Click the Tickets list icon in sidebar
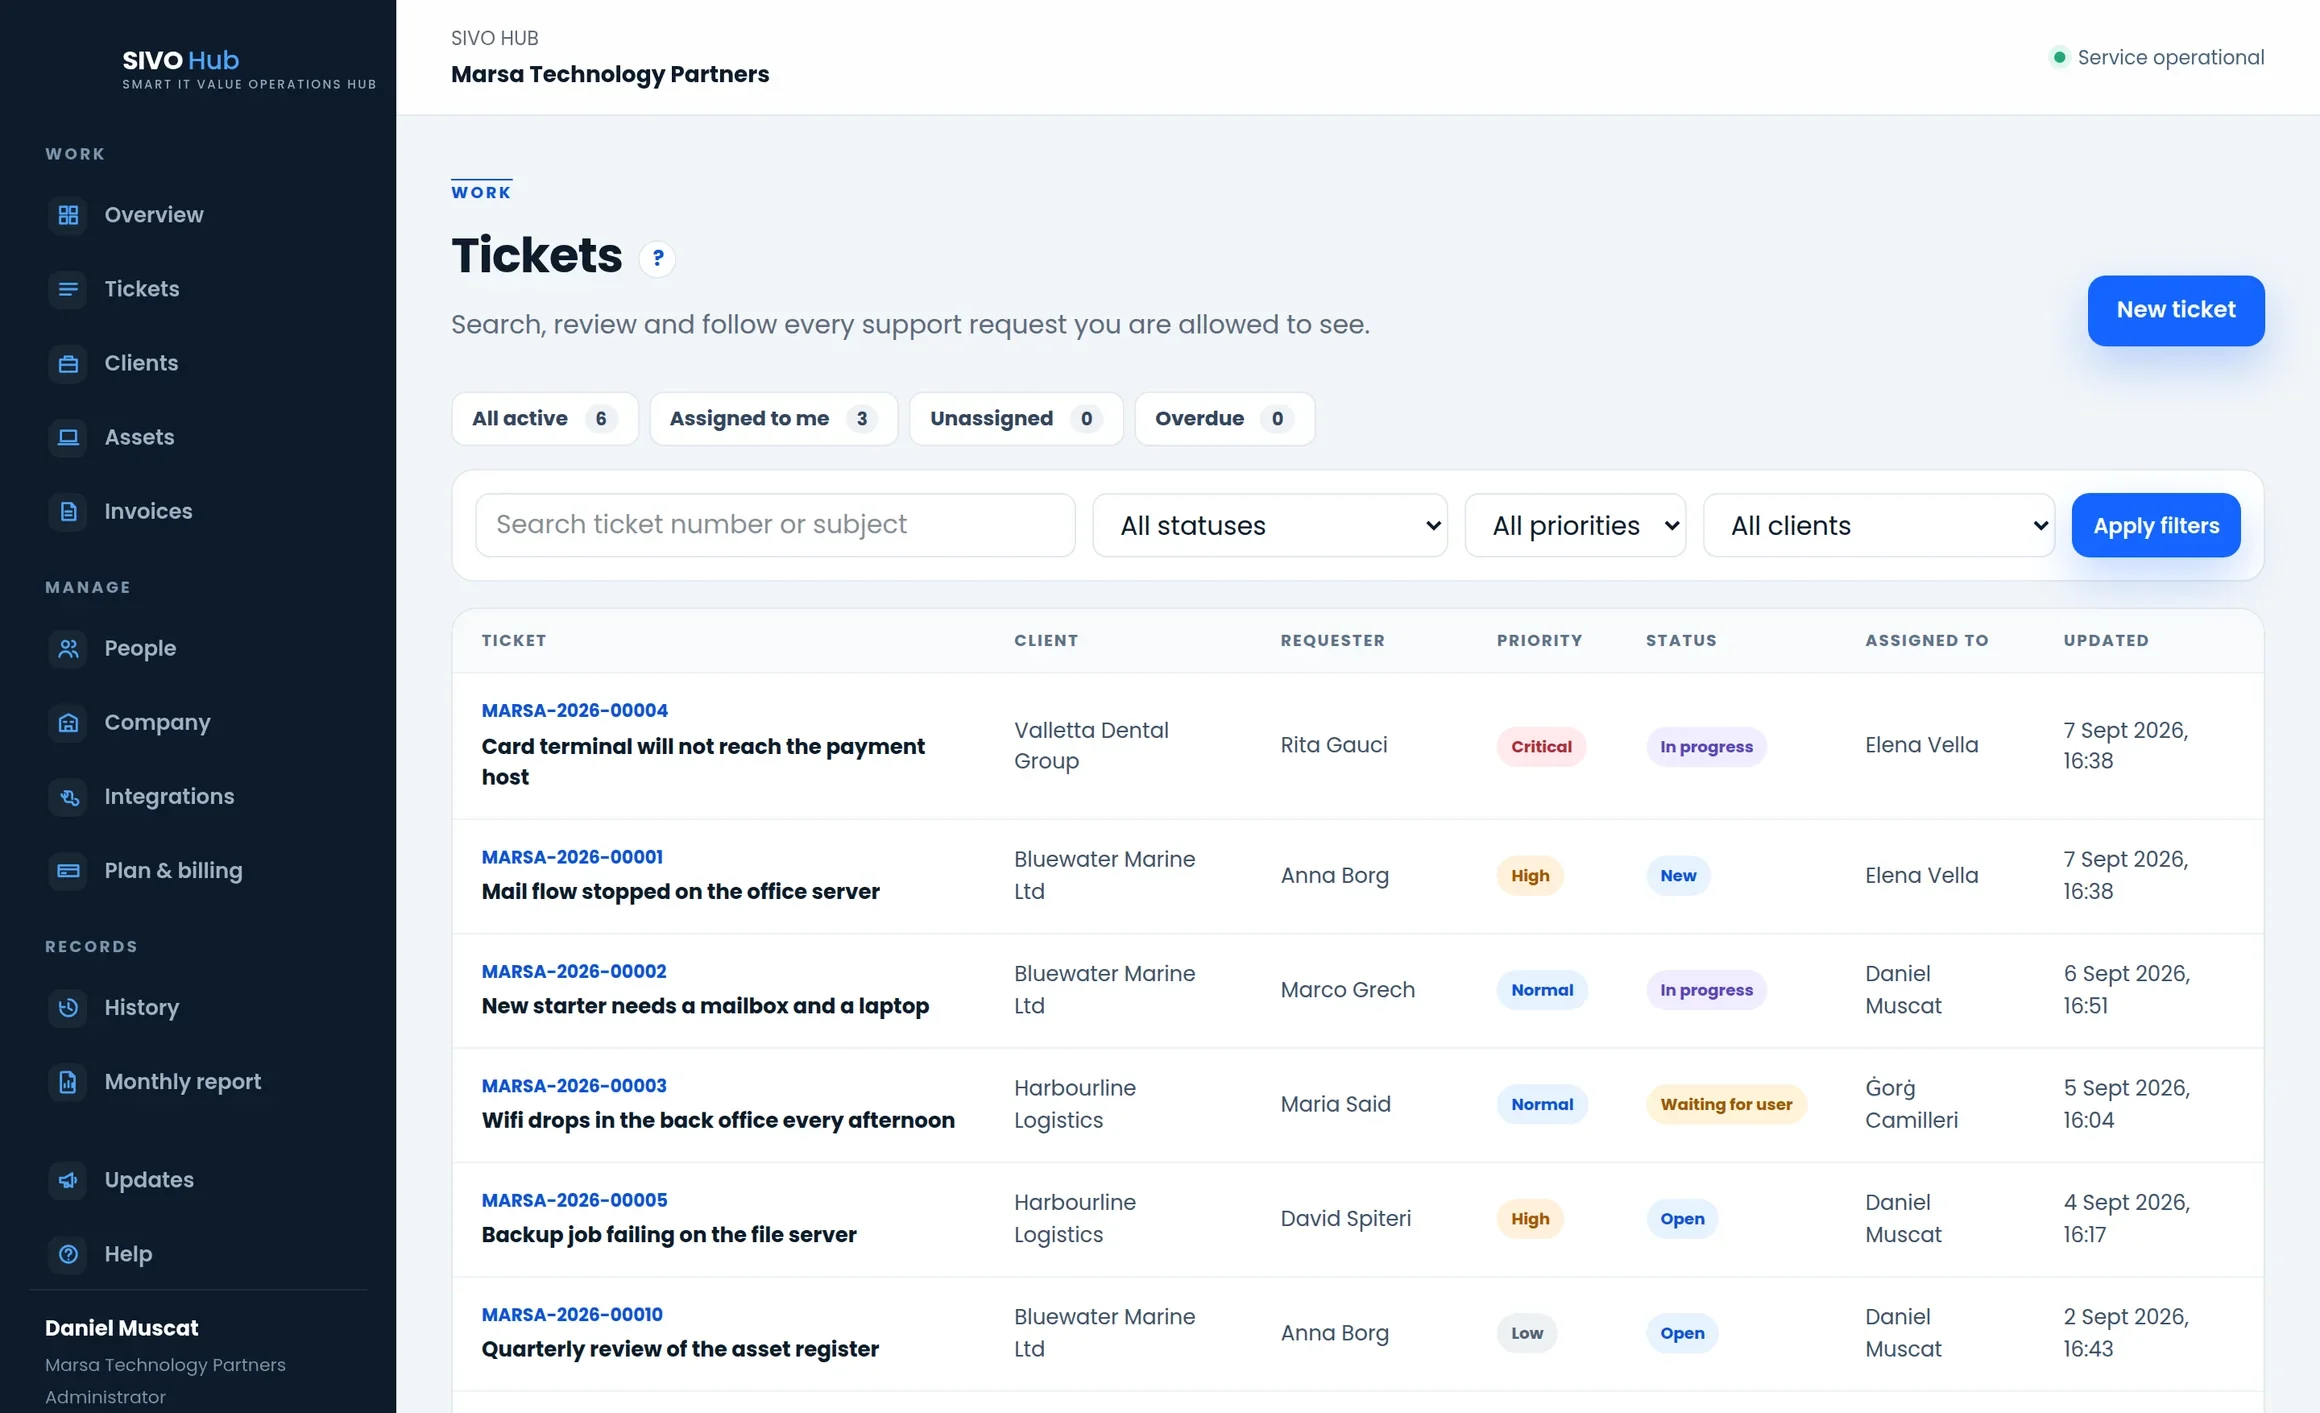 click(68, 289)
